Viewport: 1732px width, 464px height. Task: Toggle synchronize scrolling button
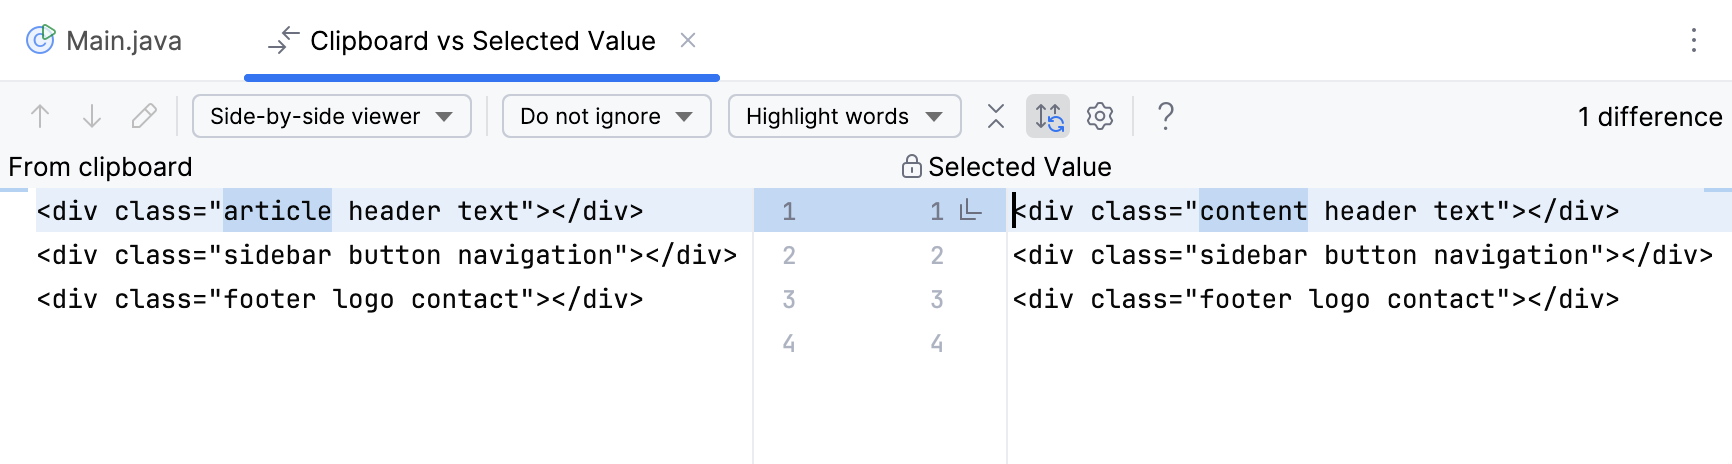(x=1048, y=117)
